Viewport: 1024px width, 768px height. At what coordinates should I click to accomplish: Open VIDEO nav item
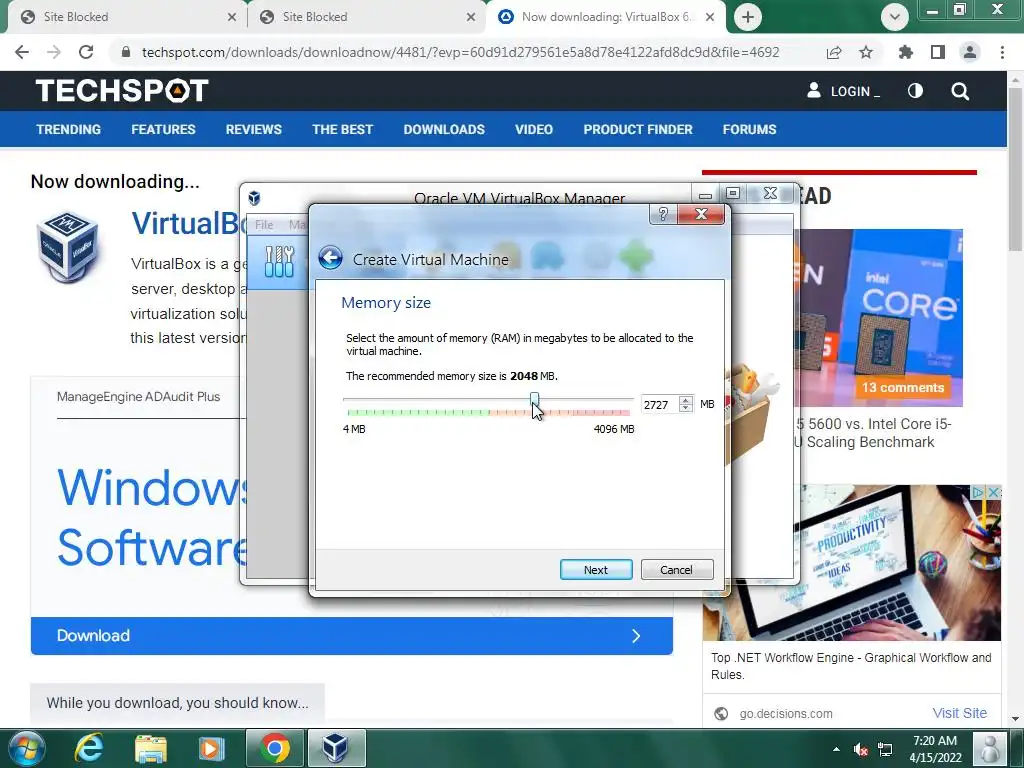click(x=534, y=129)
